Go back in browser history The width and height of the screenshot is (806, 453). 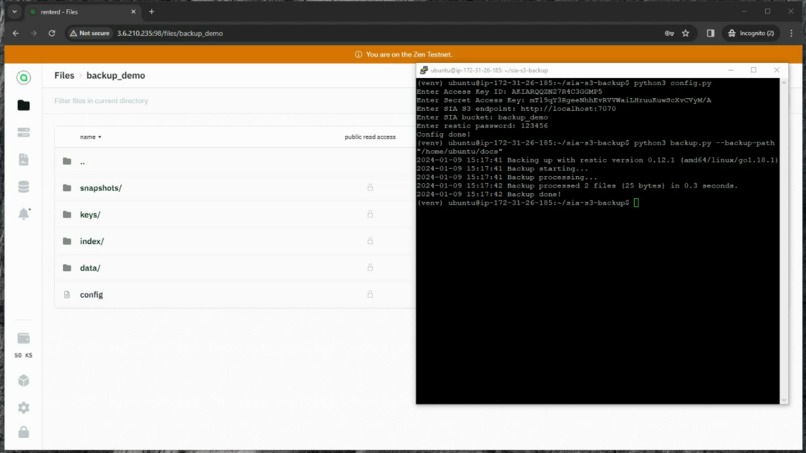point(16,33)
